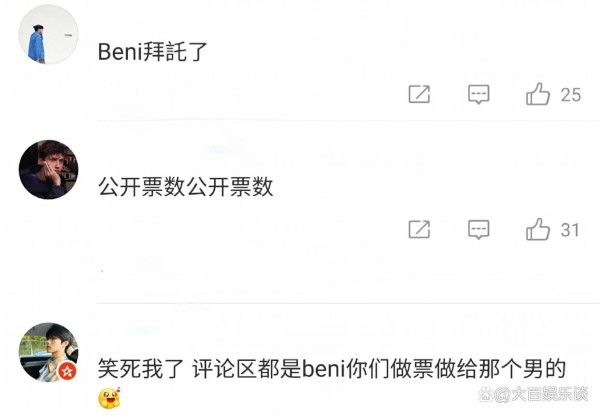The height and width of the screenshot is (415, 600).
Task: Open avatar beside "公开票数公开票数" comment
Action: click(x=48, y=169)
